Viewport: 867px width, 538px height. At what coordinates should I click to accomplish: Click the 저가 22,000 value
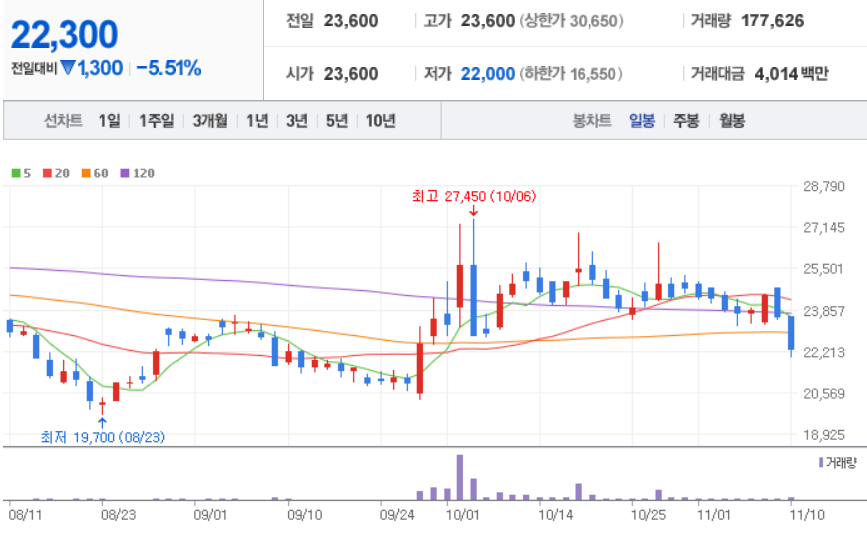tap(488, 74)
